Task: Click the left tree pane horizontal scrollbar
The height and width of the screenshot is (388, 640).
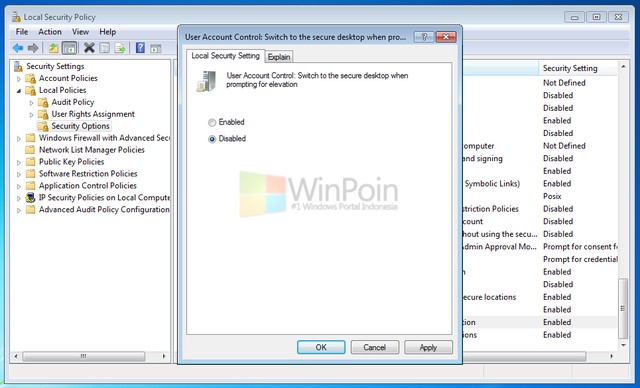Action: [83, 356]
